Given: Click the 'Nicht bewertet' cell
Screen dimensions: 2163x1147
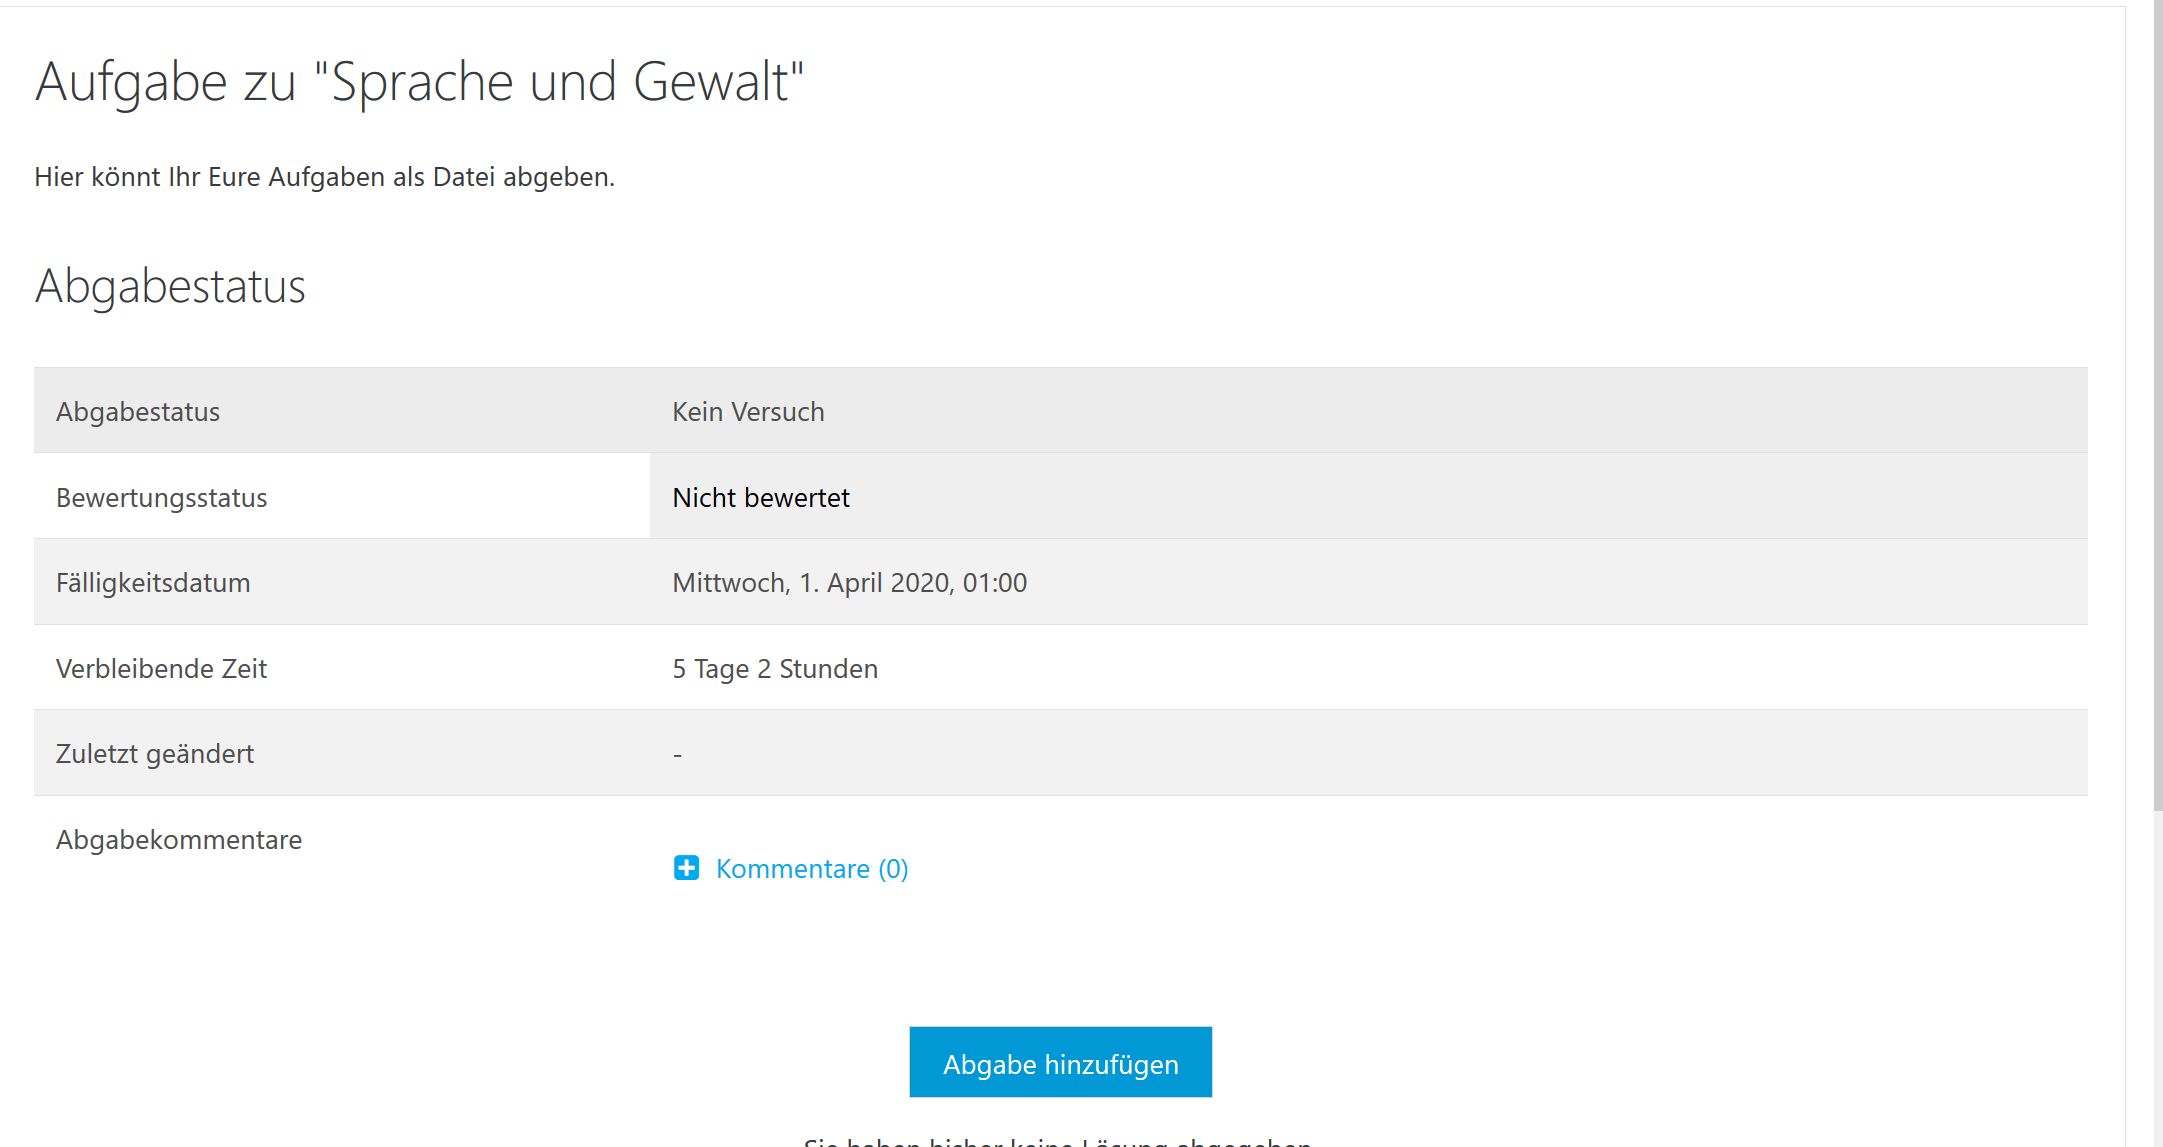Looking at the screenshot, I should point(761,498).
